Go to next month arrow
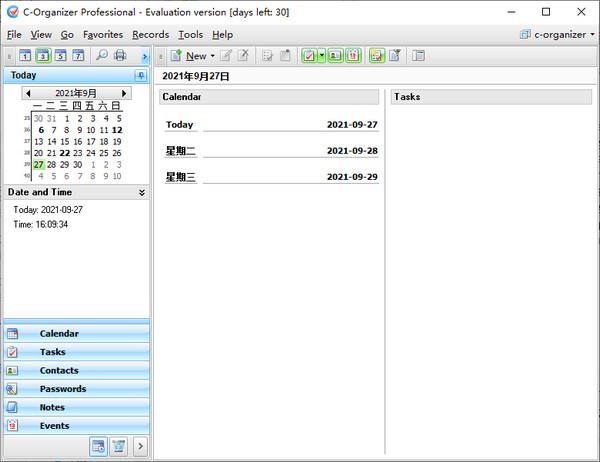The height and width of the screenshot is (462, 600). (124, 93)
